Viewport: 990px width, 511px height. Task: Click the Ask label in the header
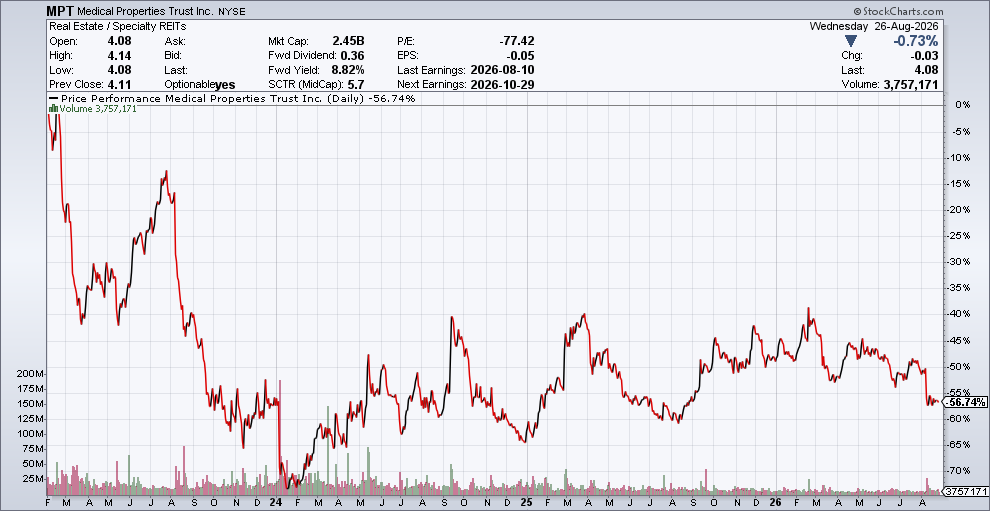pos(174,41)
